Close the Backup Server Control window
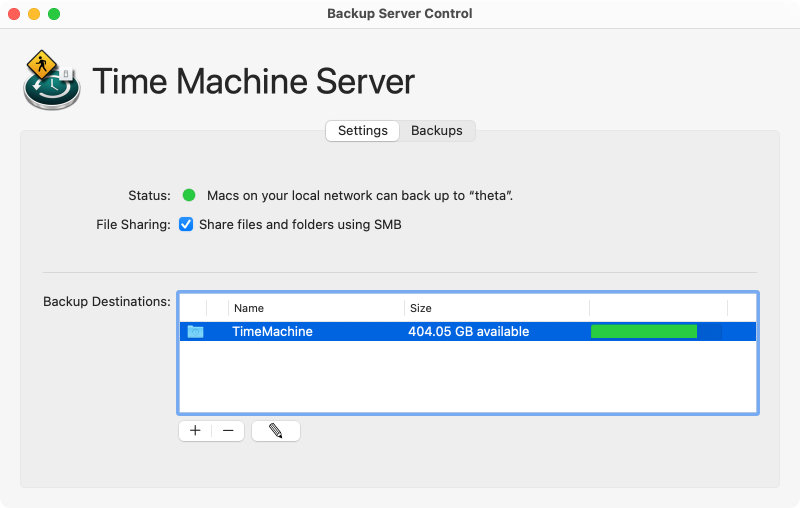 pyautogui.click(x=14, y=14)
